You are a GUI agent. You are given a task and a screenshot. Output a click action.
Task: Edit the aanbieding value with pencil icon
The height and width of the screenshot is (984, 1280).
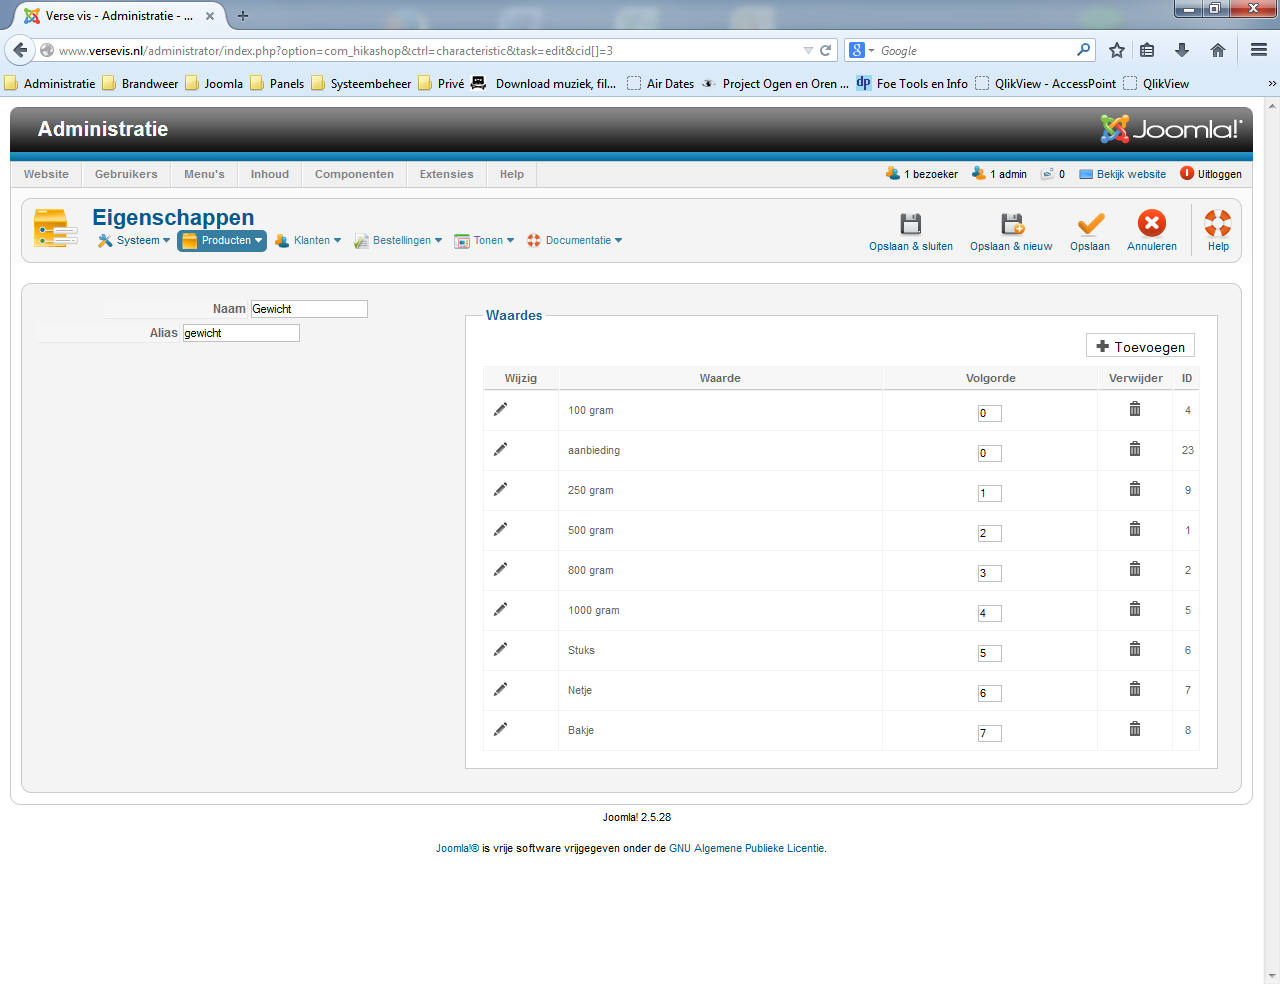500,449
